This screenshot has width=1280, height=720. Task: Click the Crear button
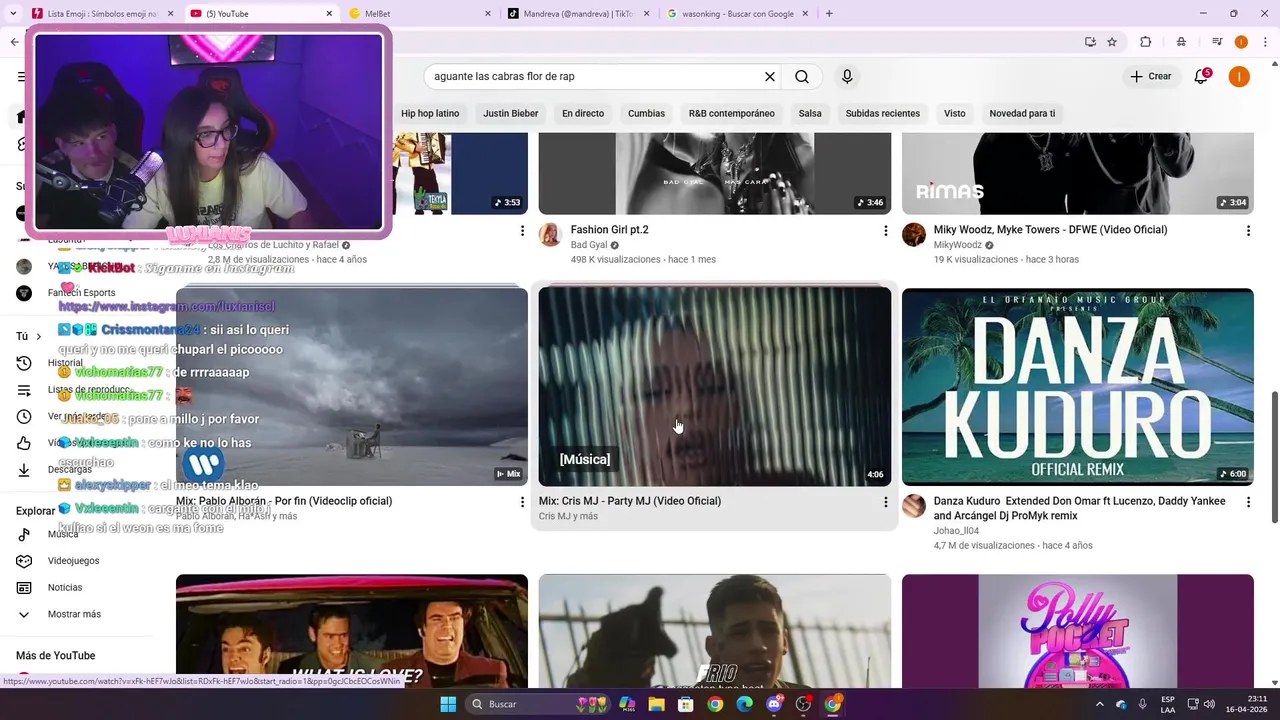coord(1151,76)
